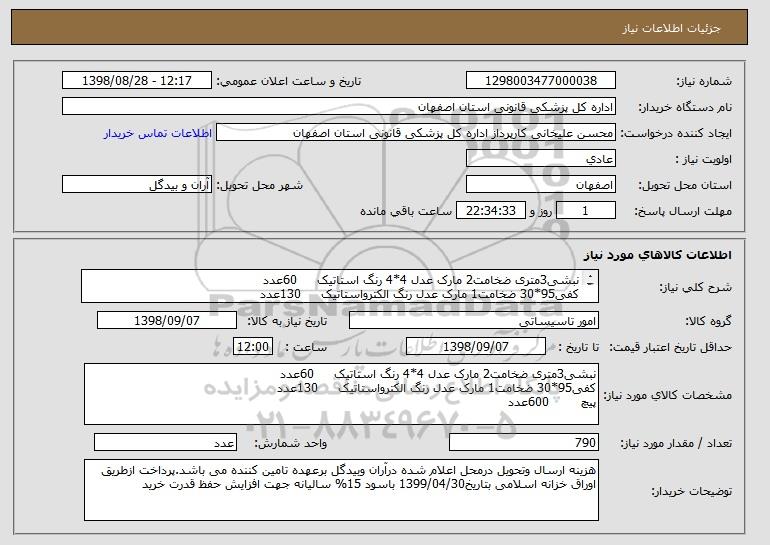Click the goods specifications text area
770x545 pixels.
[341, 394]
